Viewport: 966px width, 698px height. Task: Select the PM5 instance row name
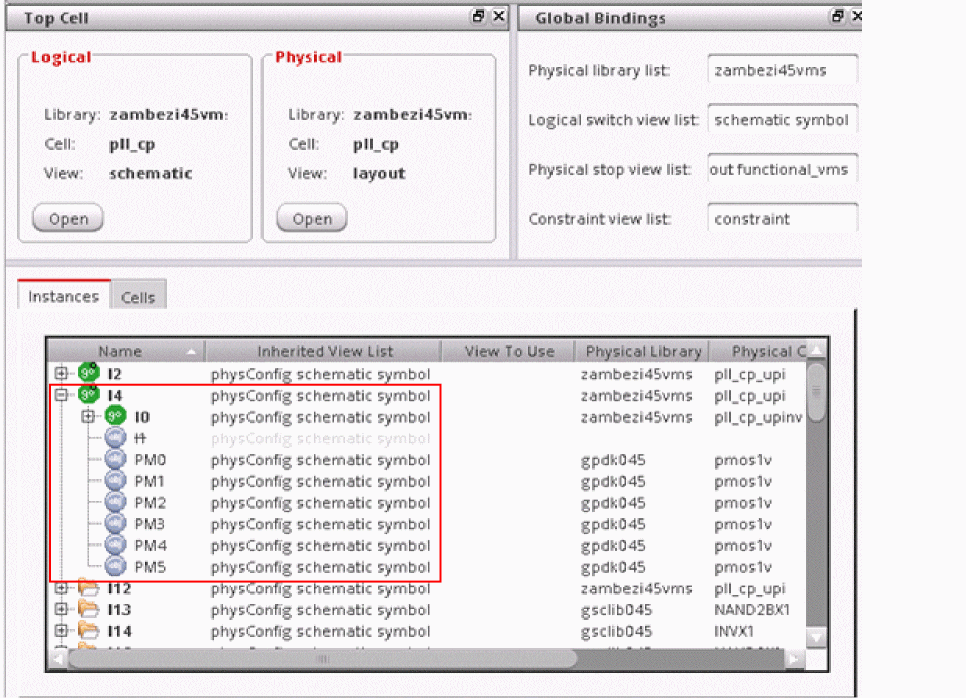150,567
